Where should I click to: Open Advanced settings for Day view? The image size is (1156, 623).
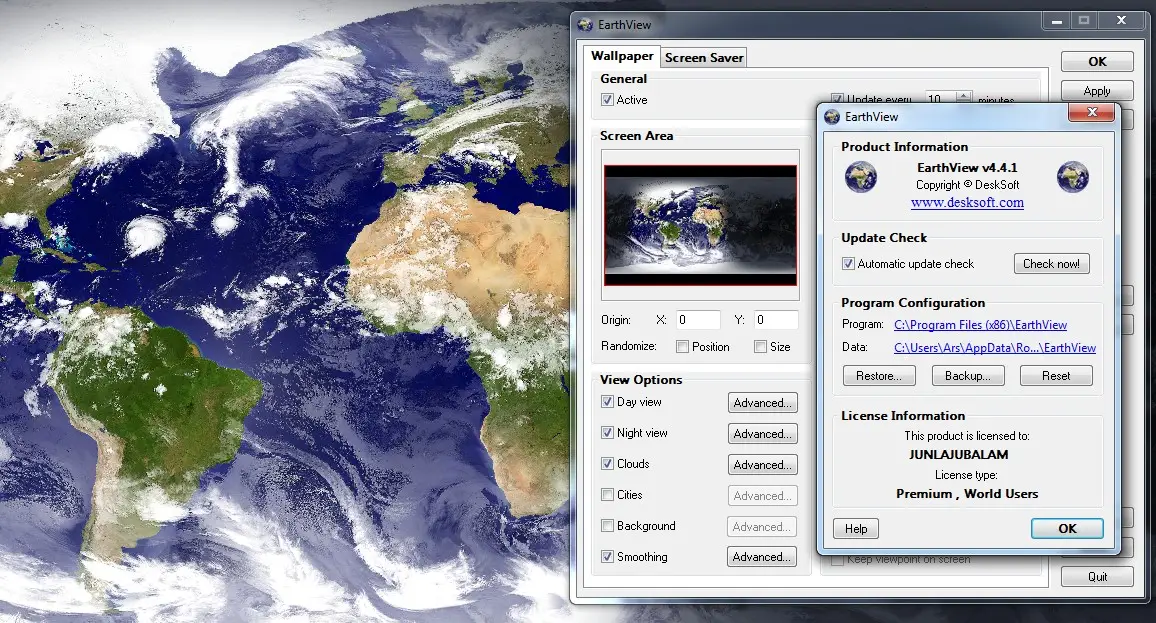762,403
